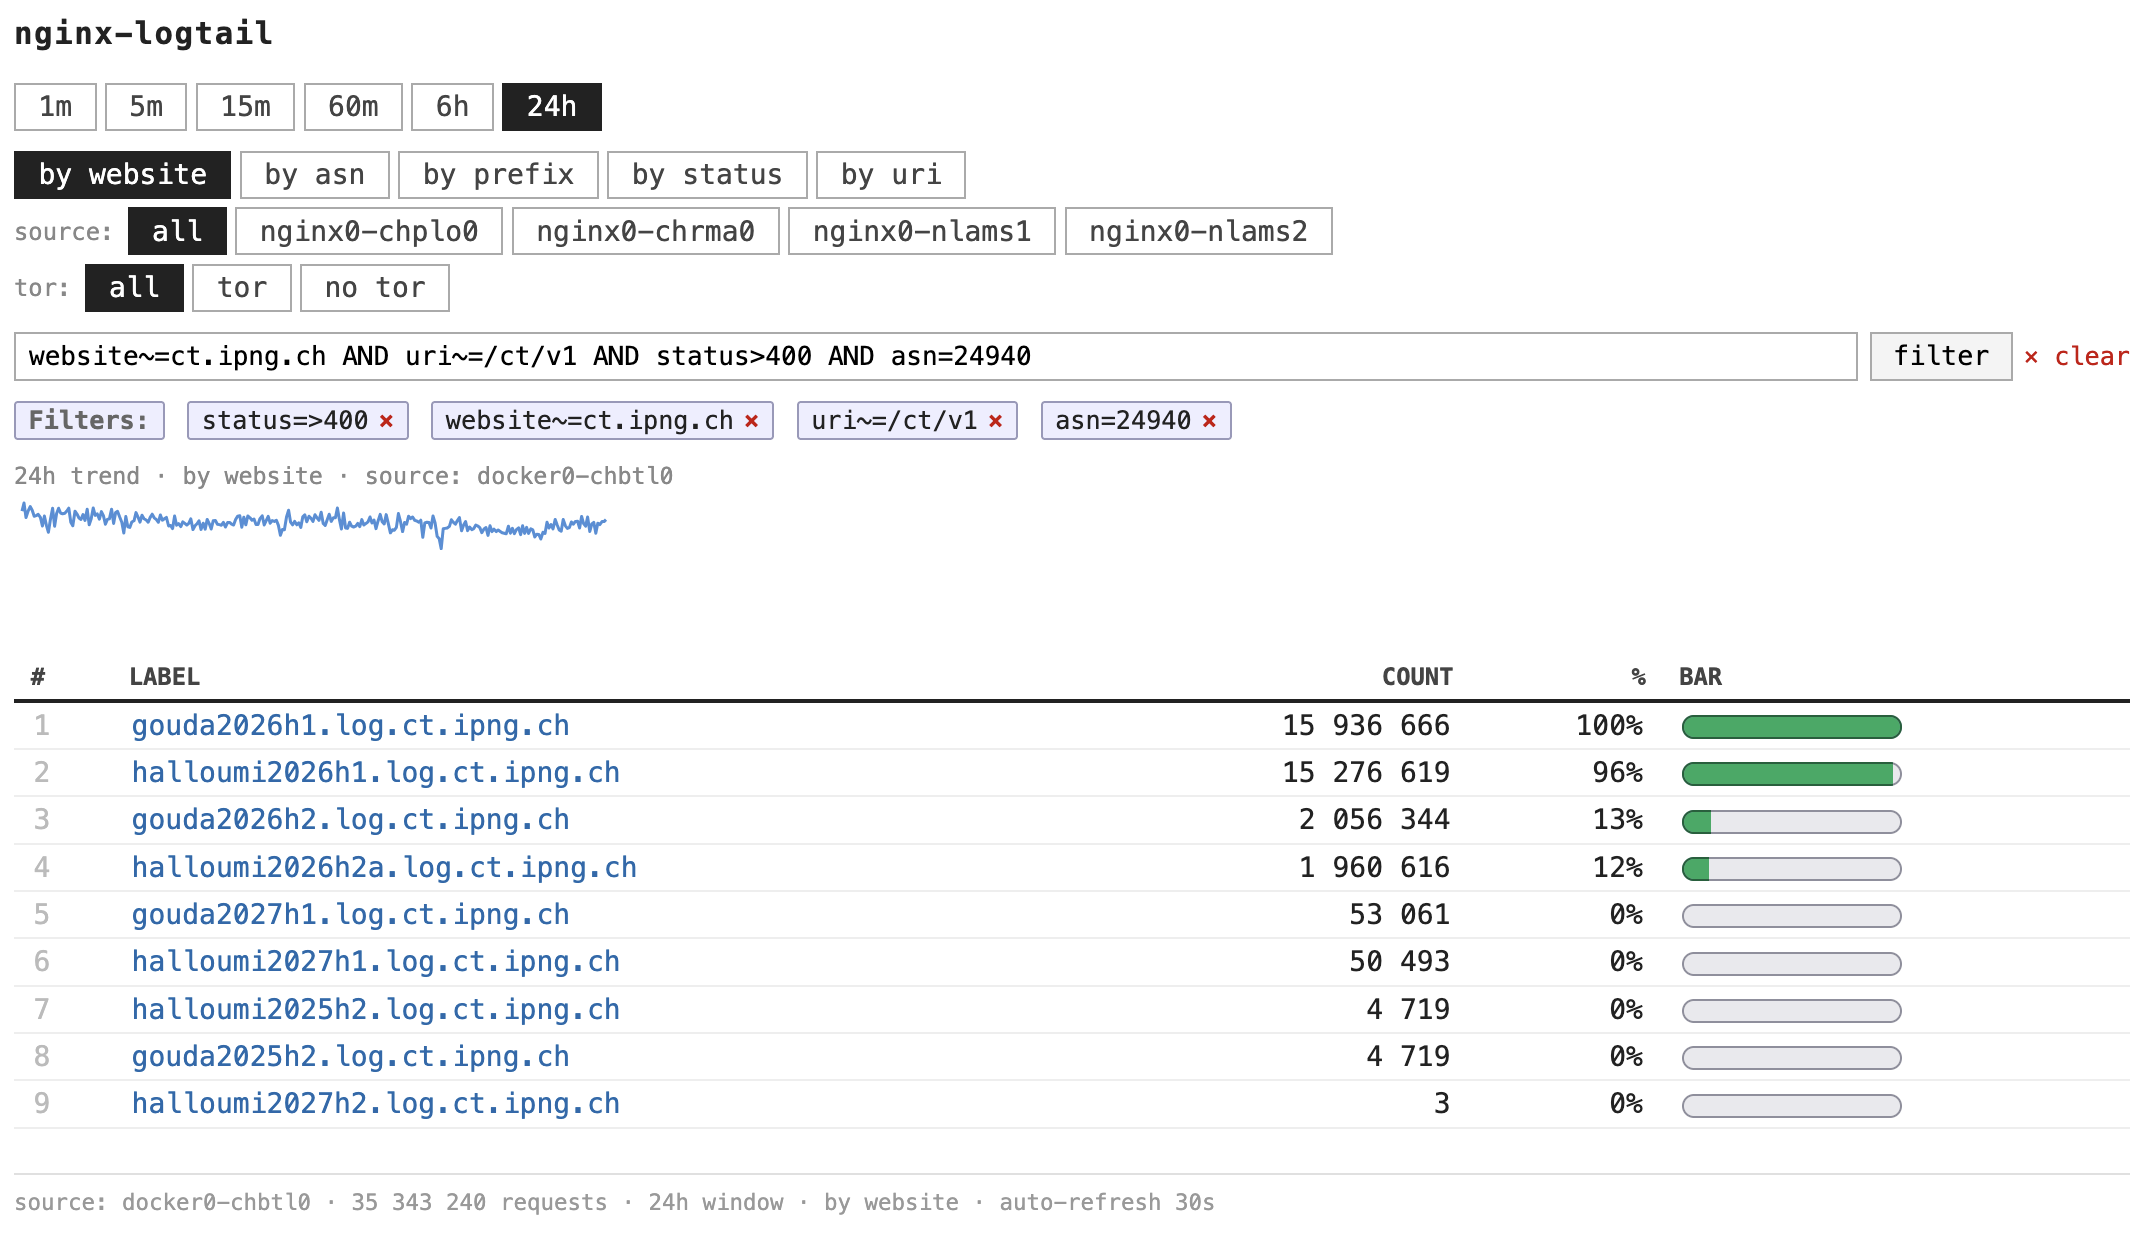Image resolution: width=2142 pixels, height=1242 pixels.
Task: Remove the uri~=/ct/v1 filter chip
Action: pos(994,420)
